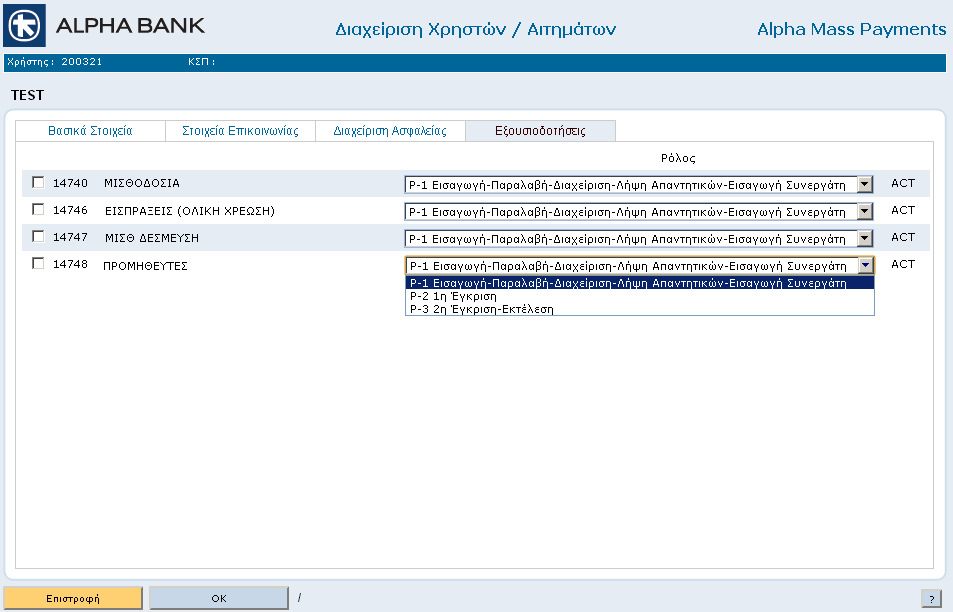Click the code 14746

(71, 210)
